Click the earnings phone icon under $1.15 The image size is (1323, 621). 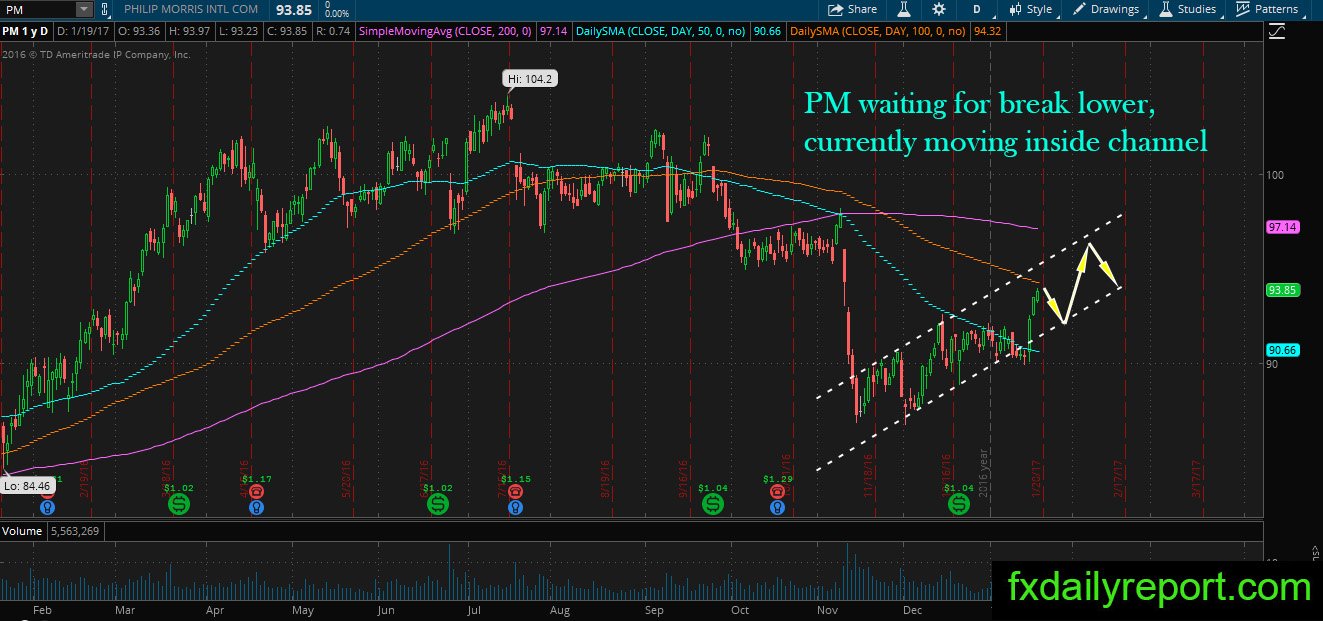514,492
